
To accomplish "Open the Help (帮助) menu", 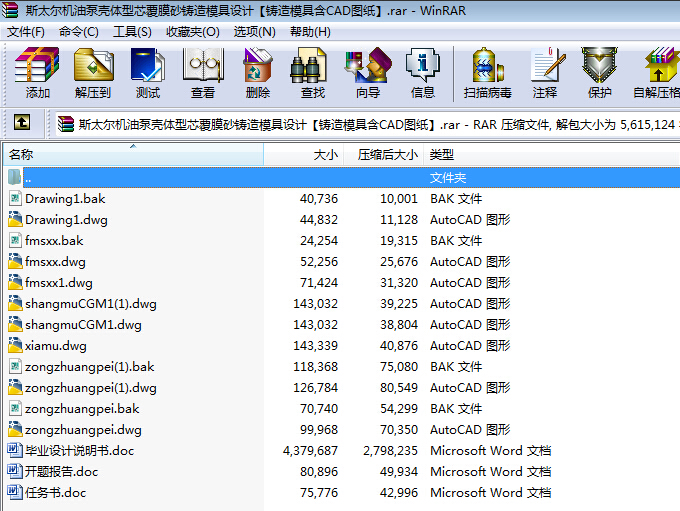I will [x=310, y=32].
